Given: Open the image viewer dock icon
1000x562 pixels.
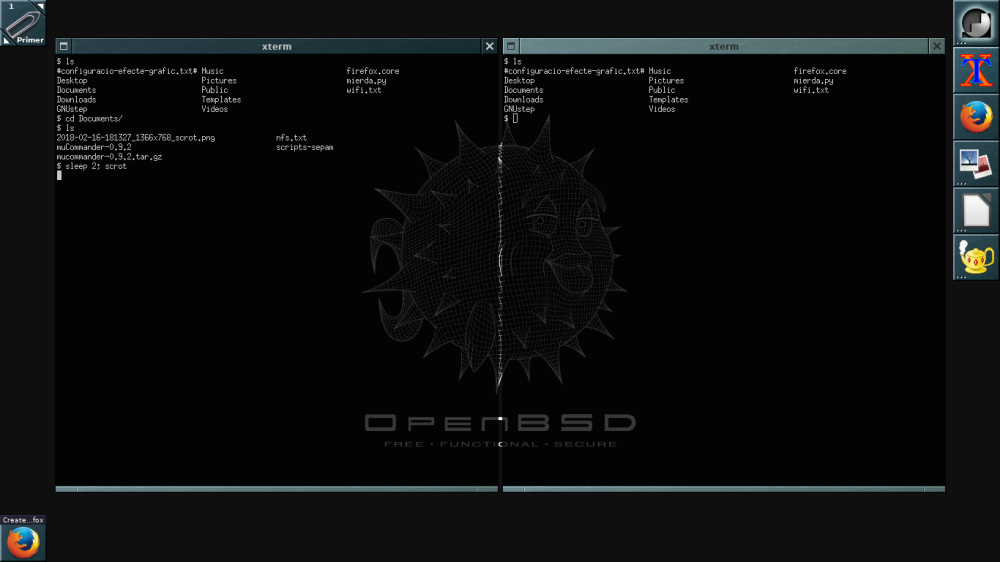Looking at the screenshot, I should [x=976, y=164].
